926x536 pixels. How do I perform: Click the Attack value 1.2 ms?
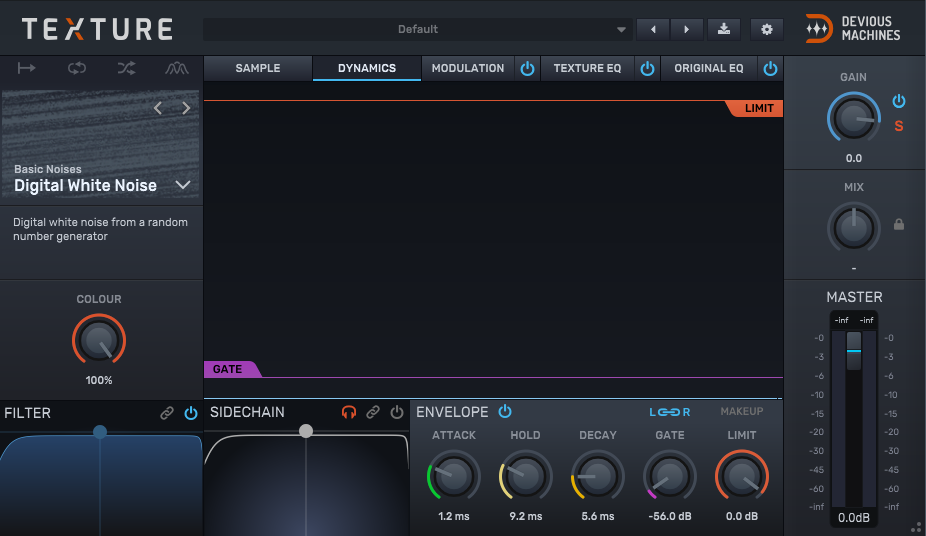coord(454,516)
